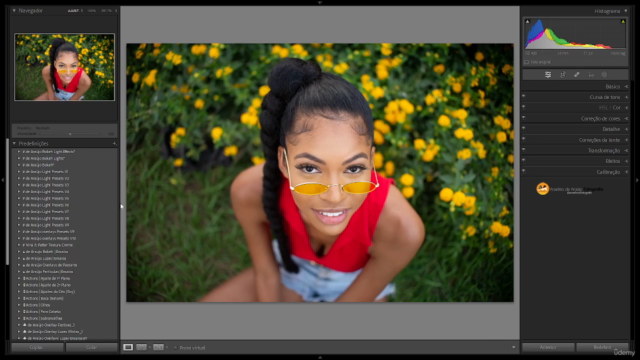Toggle the Curva de tons panel switch
This screenshot has height=360, width=640.
(524, 96)
